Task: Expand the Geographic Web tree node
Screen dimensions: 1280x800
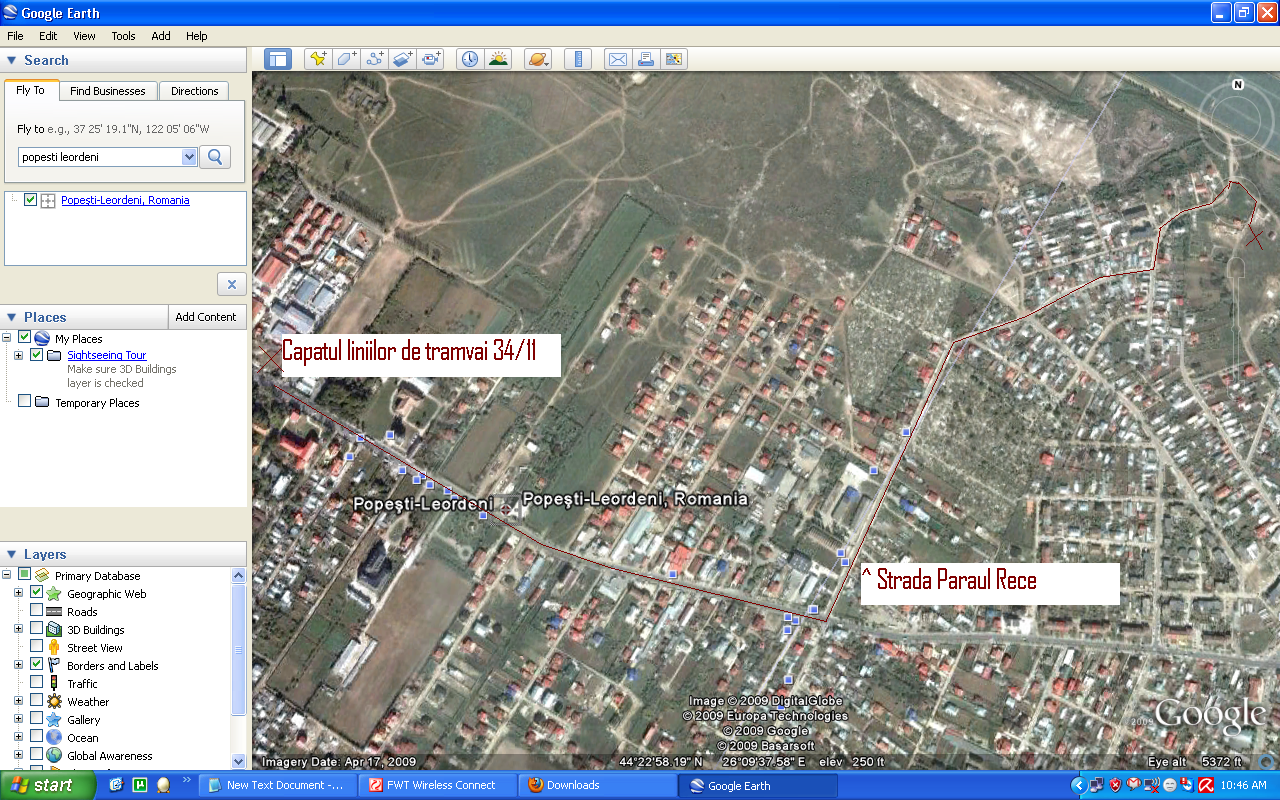Action: [18, 593]
